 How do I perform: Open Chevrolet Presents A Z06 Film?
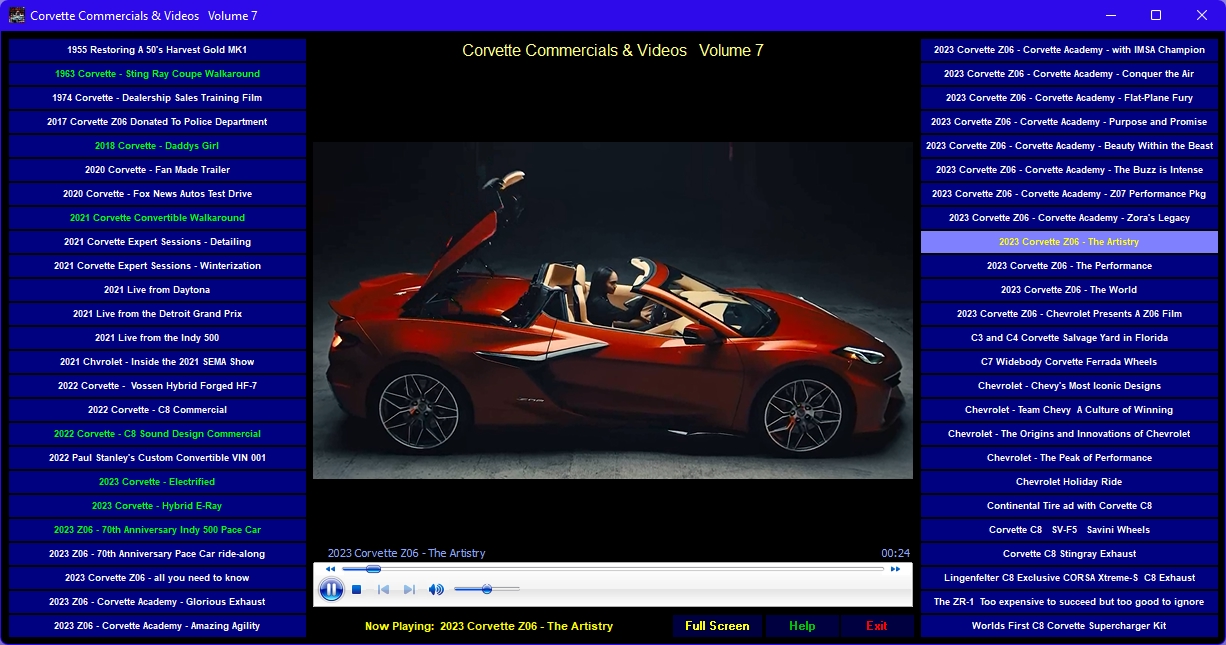point(1069,314)
